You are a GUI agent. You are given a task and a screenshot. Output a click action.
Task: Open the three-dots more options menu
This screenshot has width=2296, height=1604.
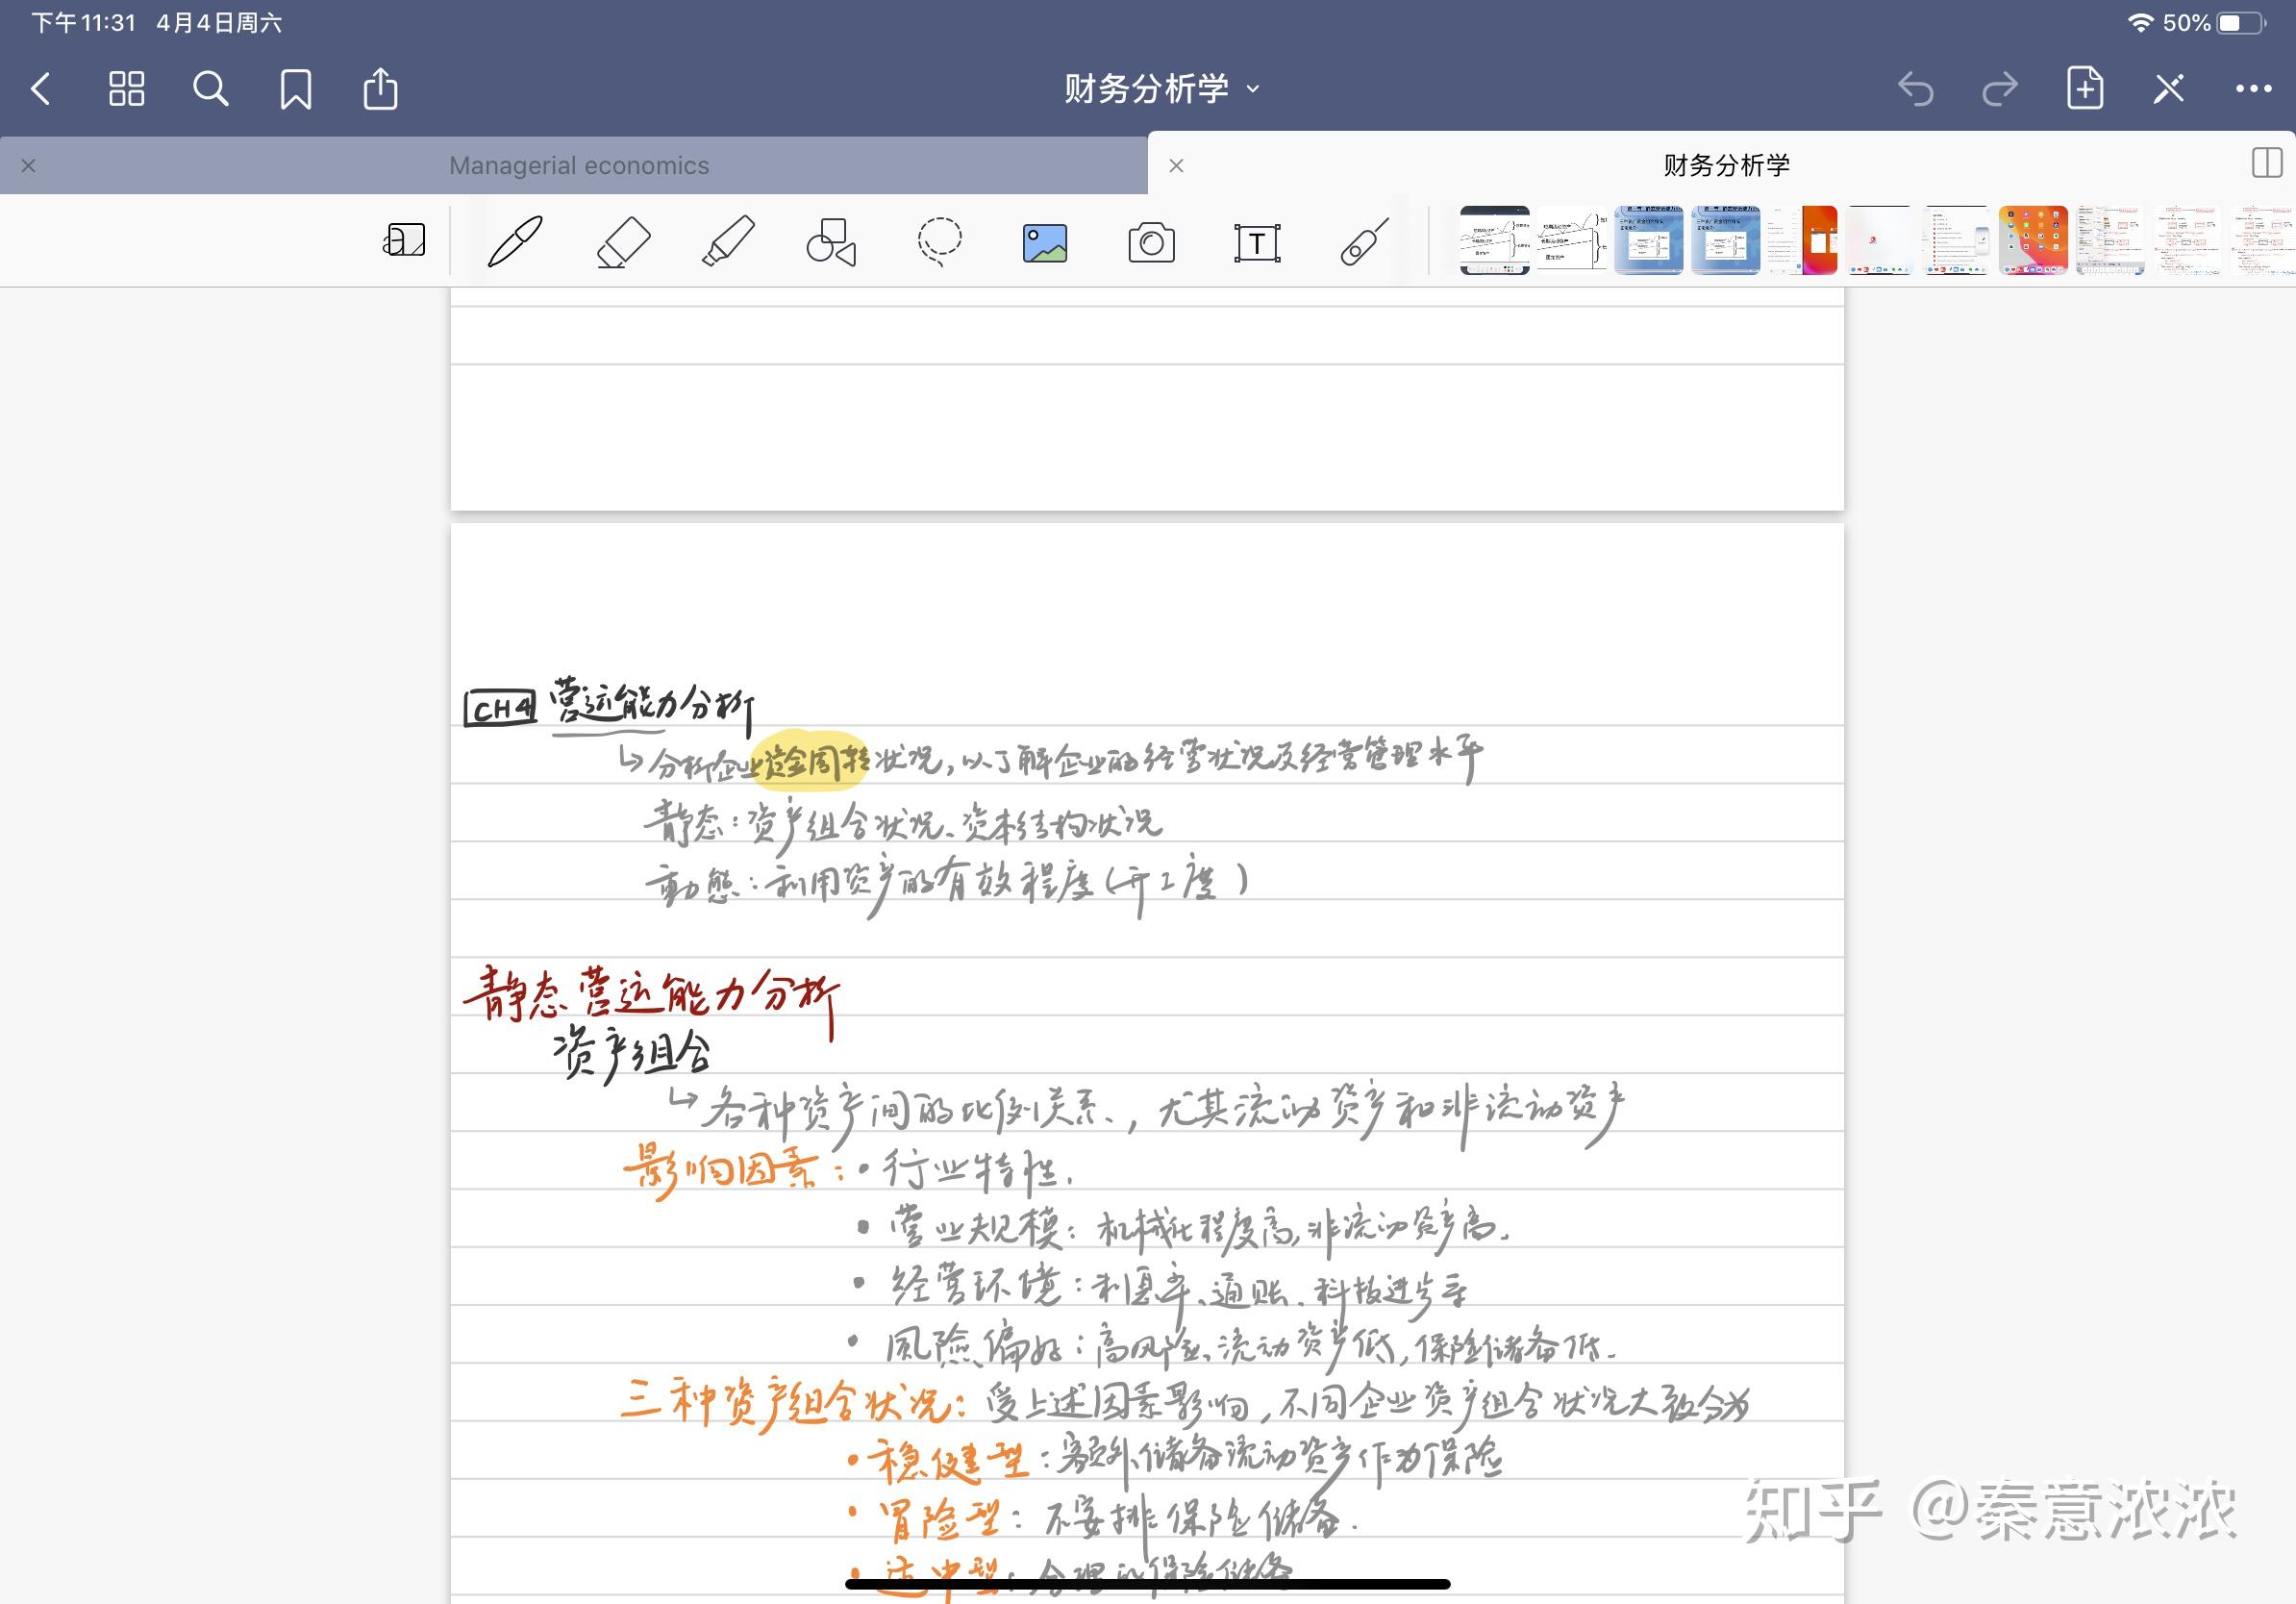point(2253,89)
